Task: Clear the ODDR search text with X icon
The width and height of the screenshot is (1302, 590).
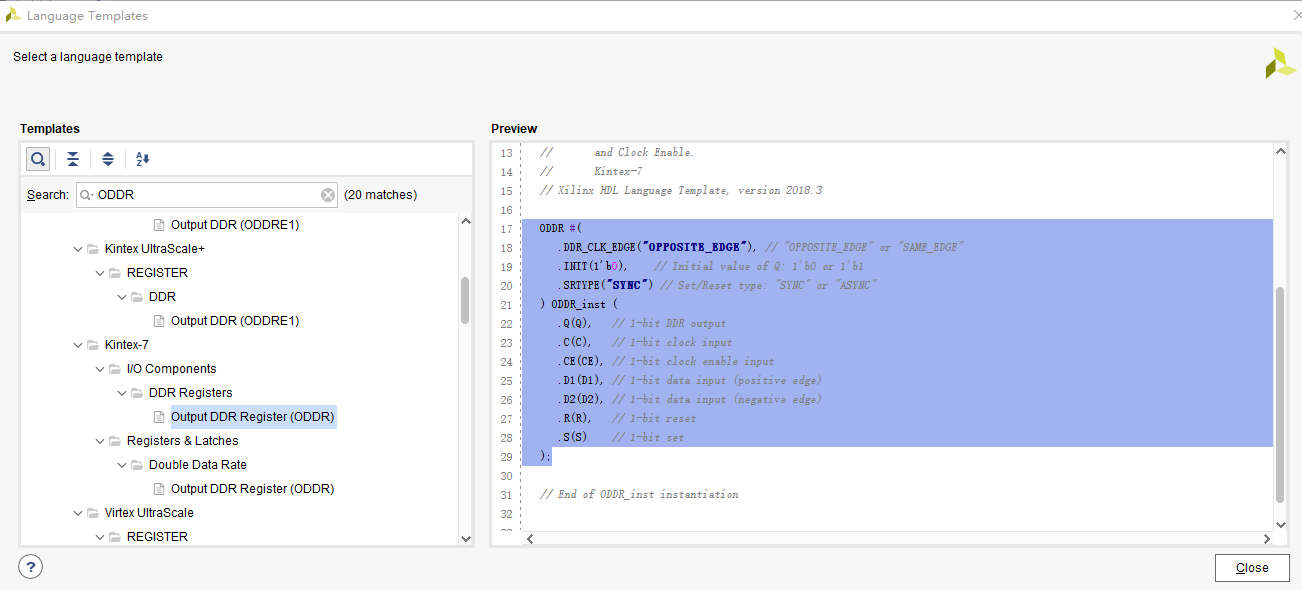Action: click(328, 195)
